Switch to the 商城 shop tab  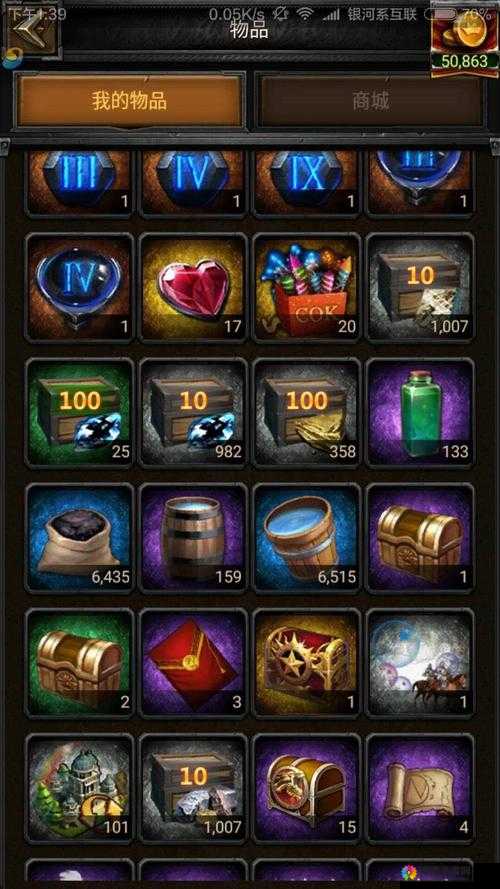click(x=371, y=101)
